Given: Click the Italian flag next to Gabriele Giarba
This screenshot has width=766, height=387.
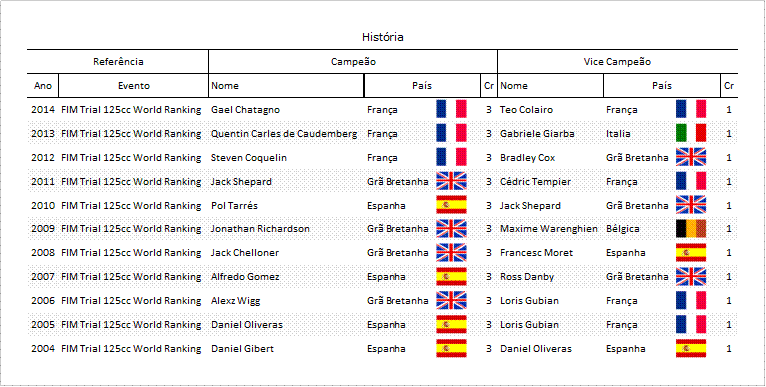Looking at the screenshot, I should point(691,133).
